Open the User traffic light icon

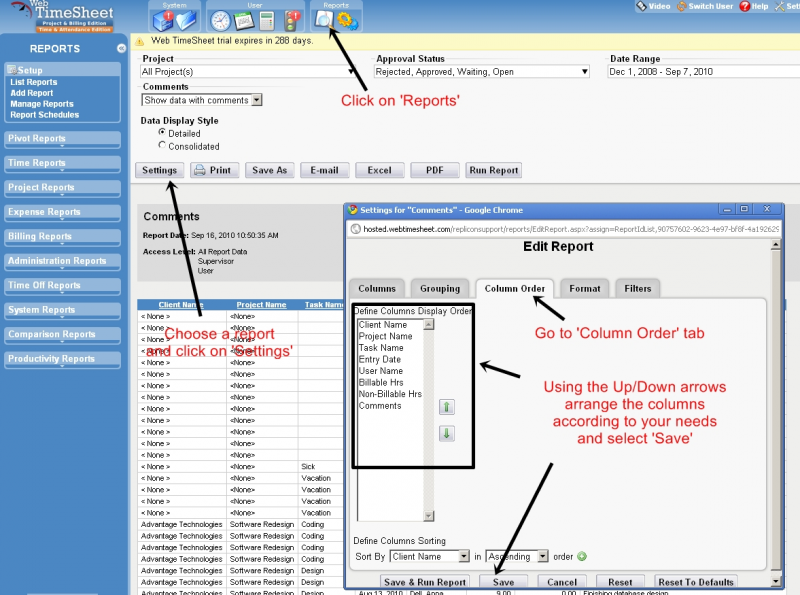click(x=292, y=21)
